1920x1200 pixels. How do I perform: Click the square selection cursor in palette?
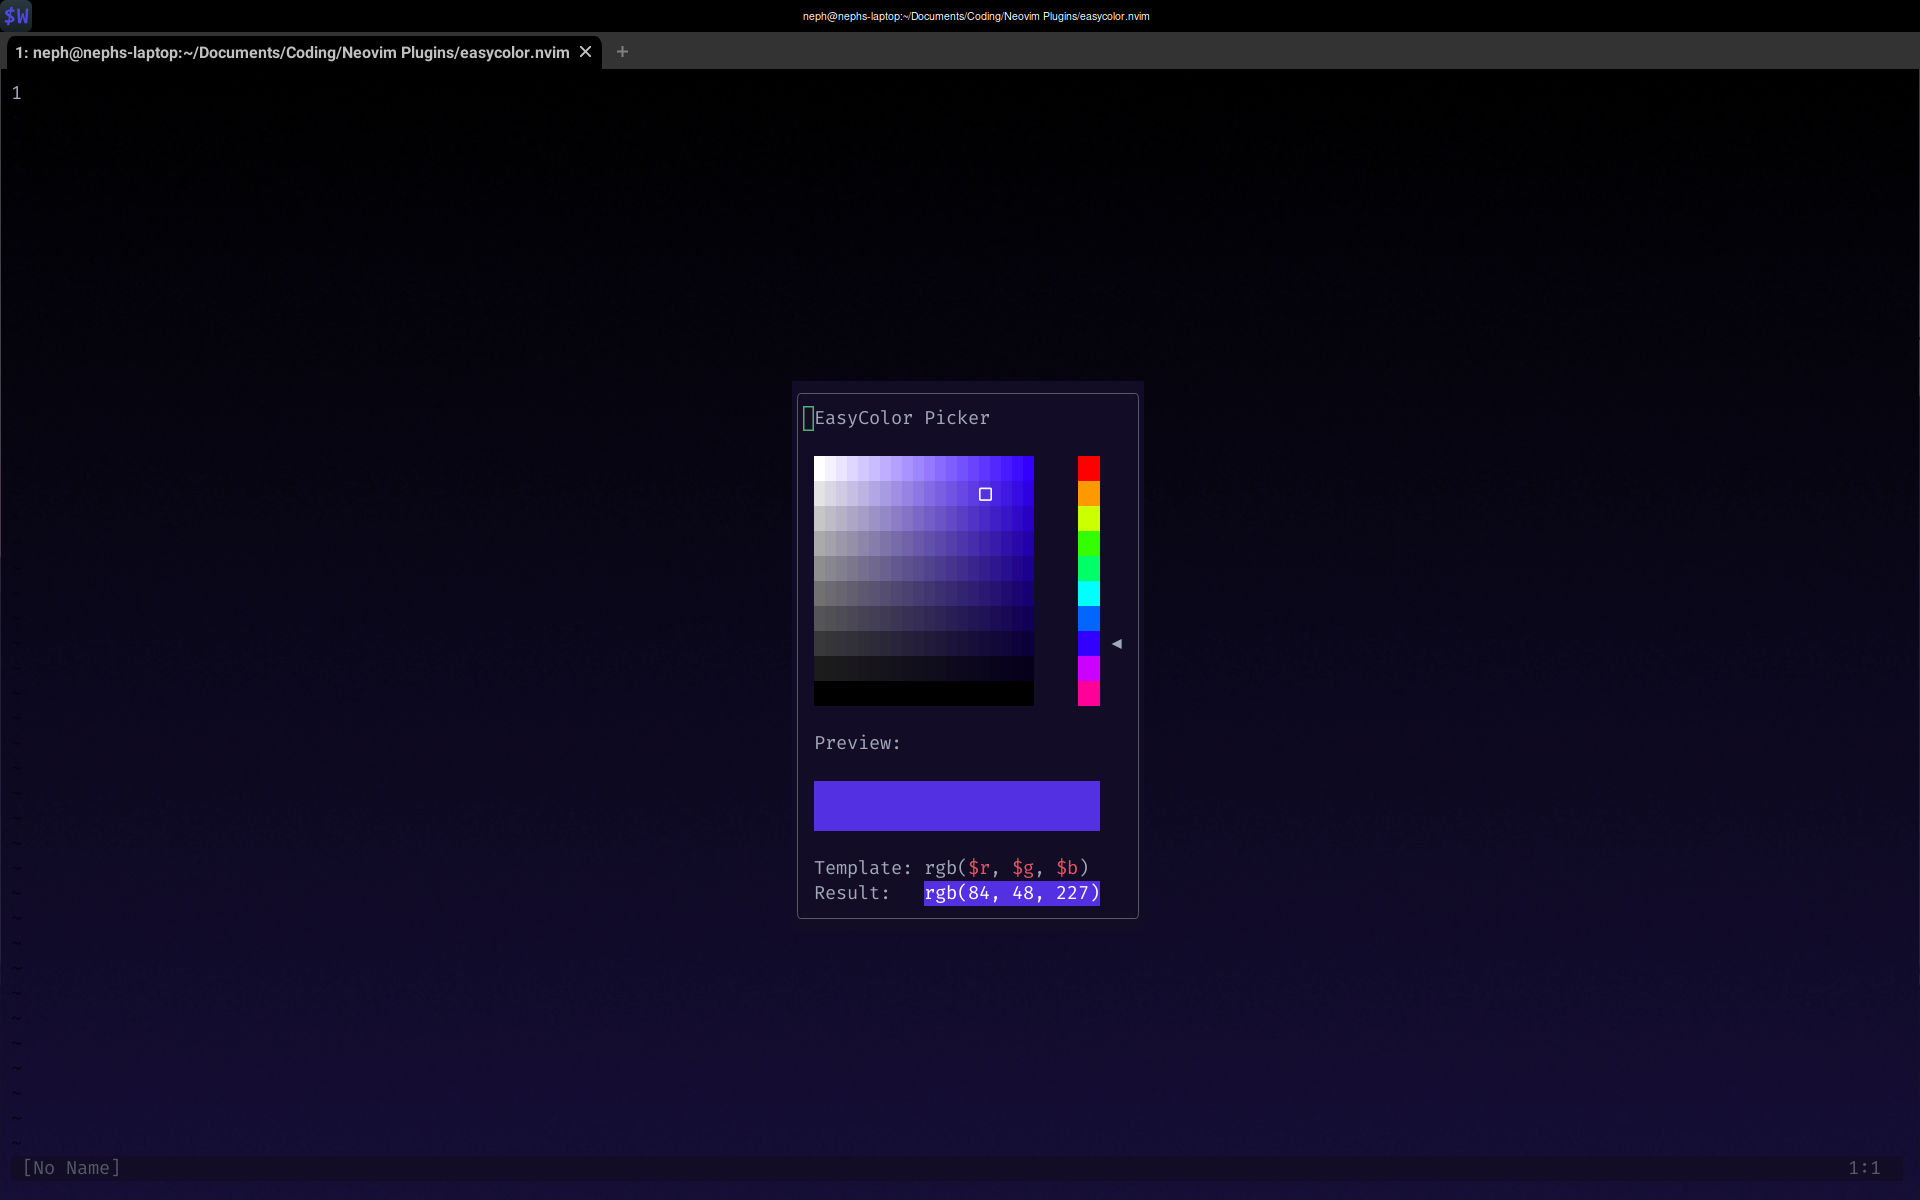tap(985, 494)
